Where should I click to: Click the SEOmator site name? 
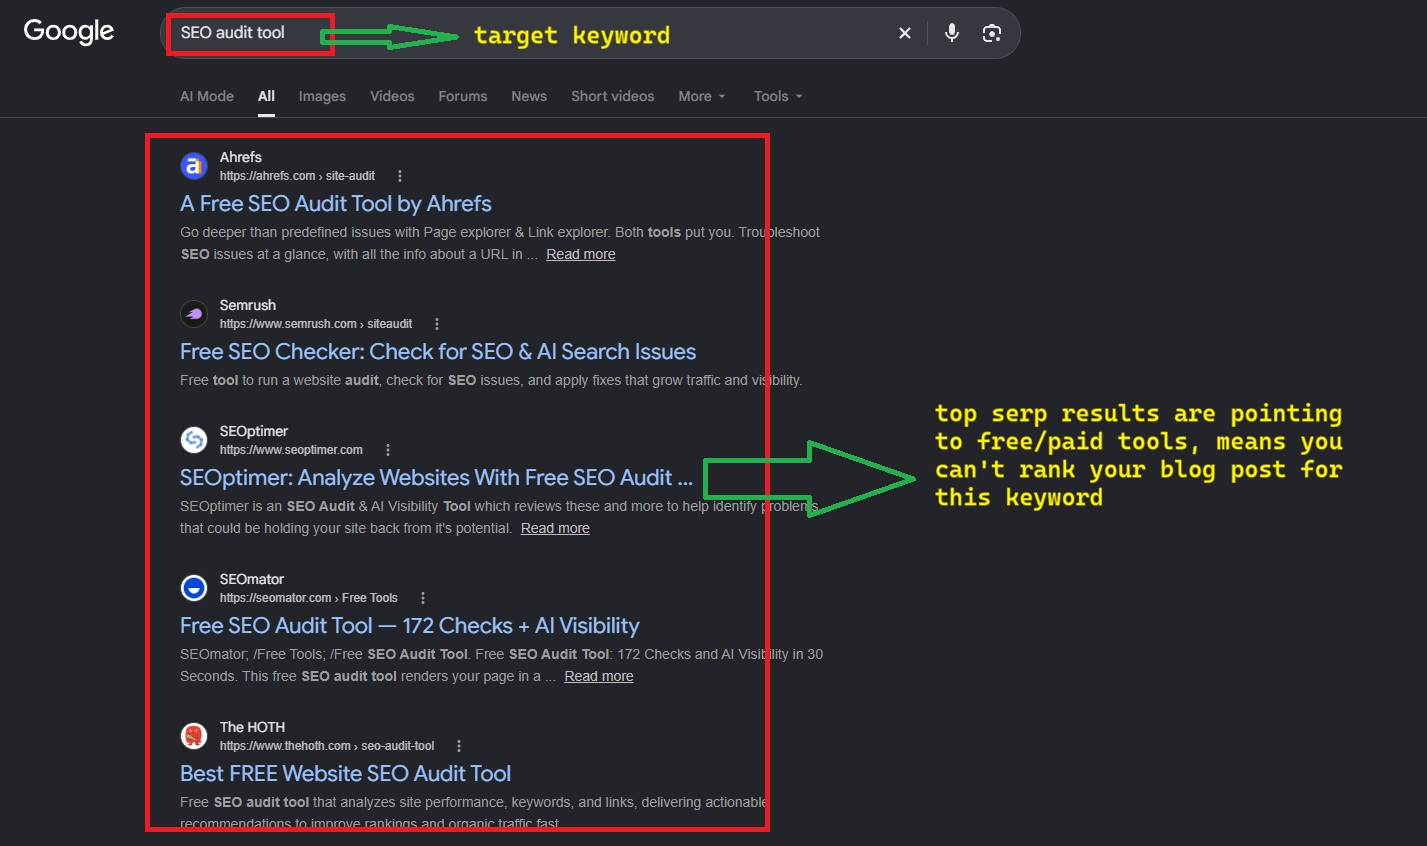(x=252, y=579)
